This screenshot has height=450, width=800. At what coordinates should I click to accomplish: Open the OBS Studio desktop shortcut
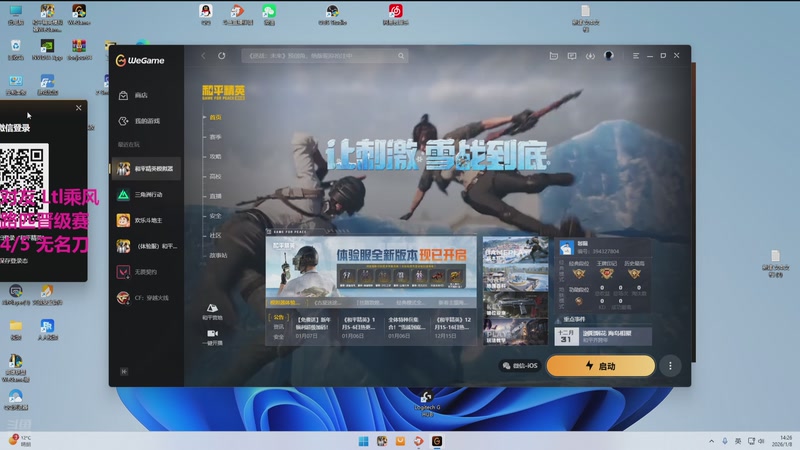pyautogui.click(x=332, y=14)
